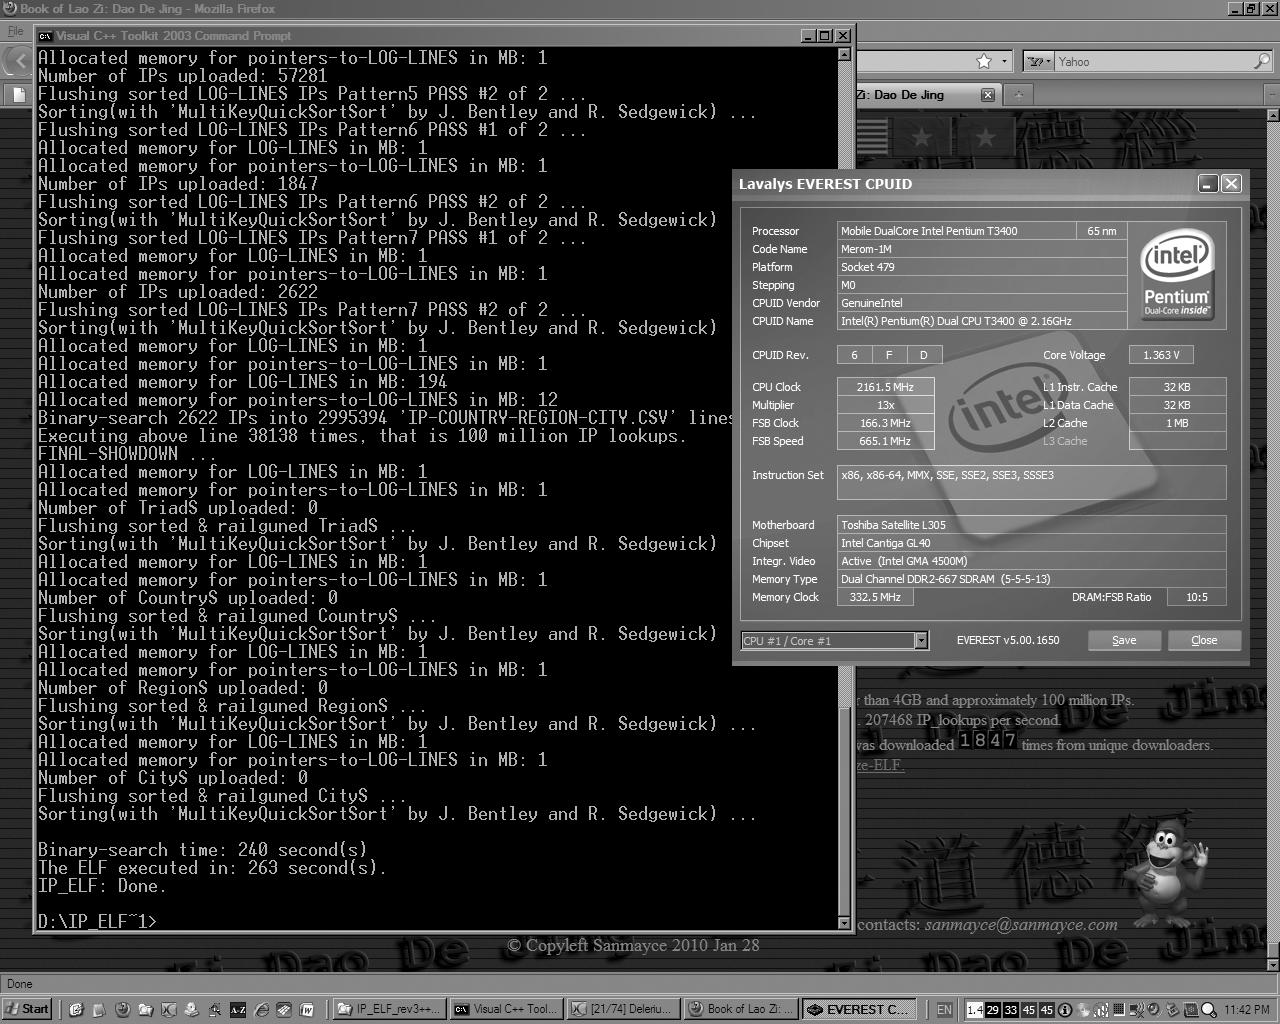This screenshot has height=1024, width=1280.
Task: Open the folder icon in quick launch
Action: [146, 1010]
